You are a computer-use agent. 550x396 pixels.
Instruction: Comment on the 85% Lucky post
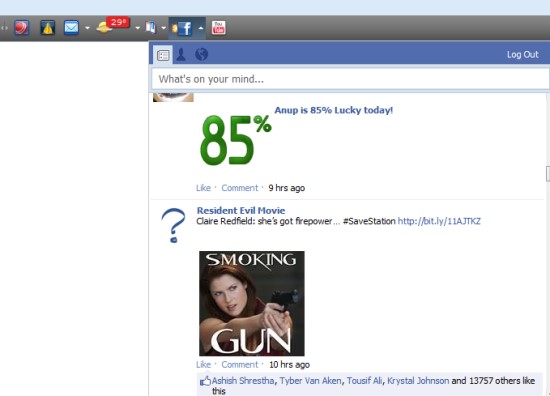(240, 188)
